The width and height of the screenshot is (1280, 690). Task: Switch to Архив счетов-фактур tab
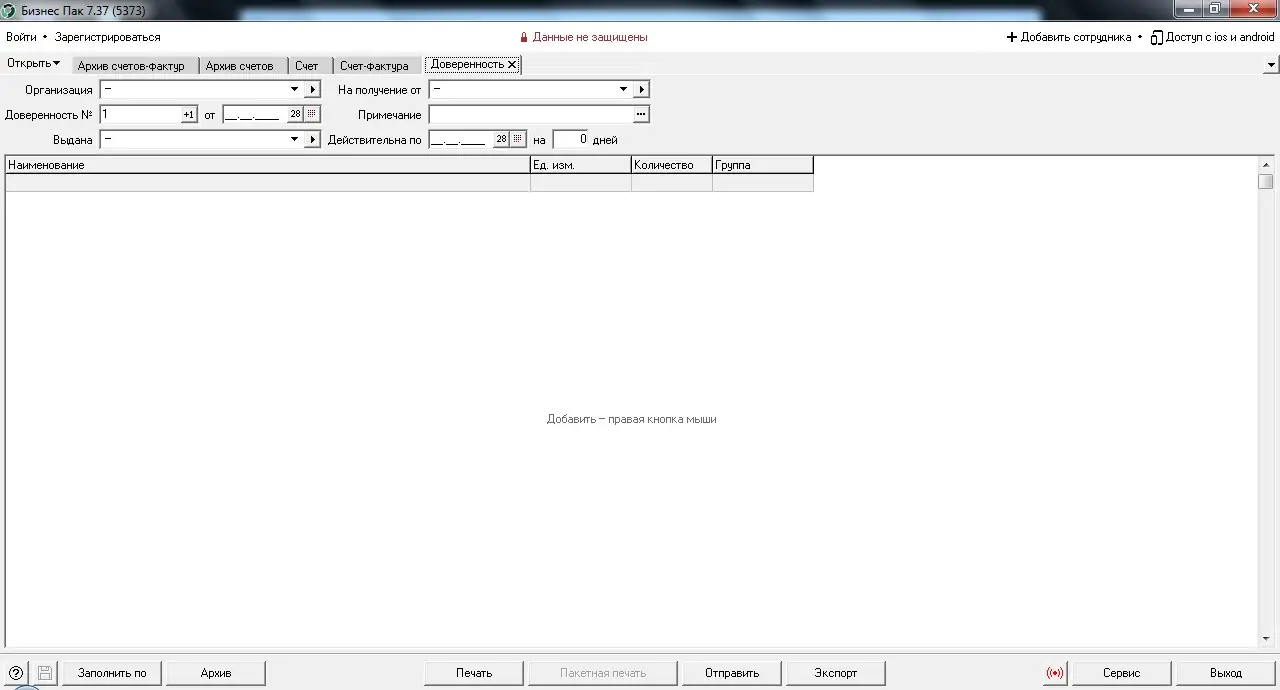(131, 66)
